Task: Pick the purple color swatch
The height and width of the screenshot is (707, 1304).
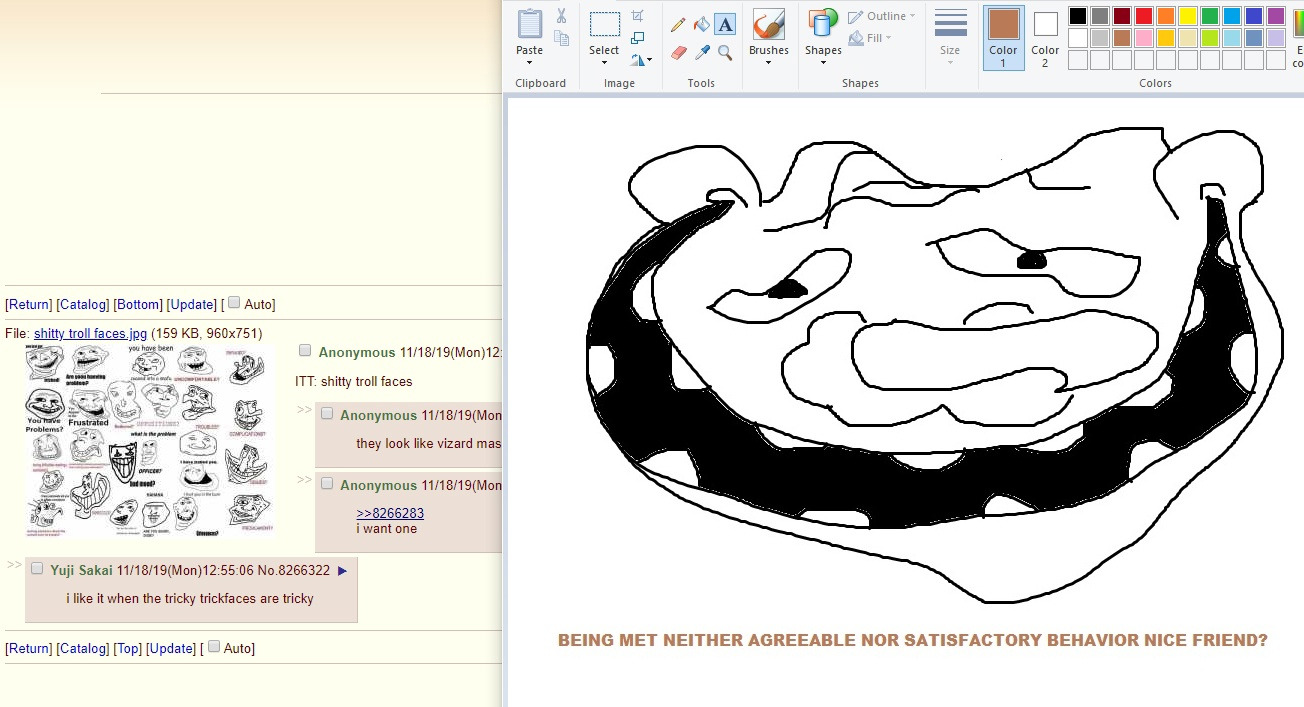Action: coord(1275,16)
